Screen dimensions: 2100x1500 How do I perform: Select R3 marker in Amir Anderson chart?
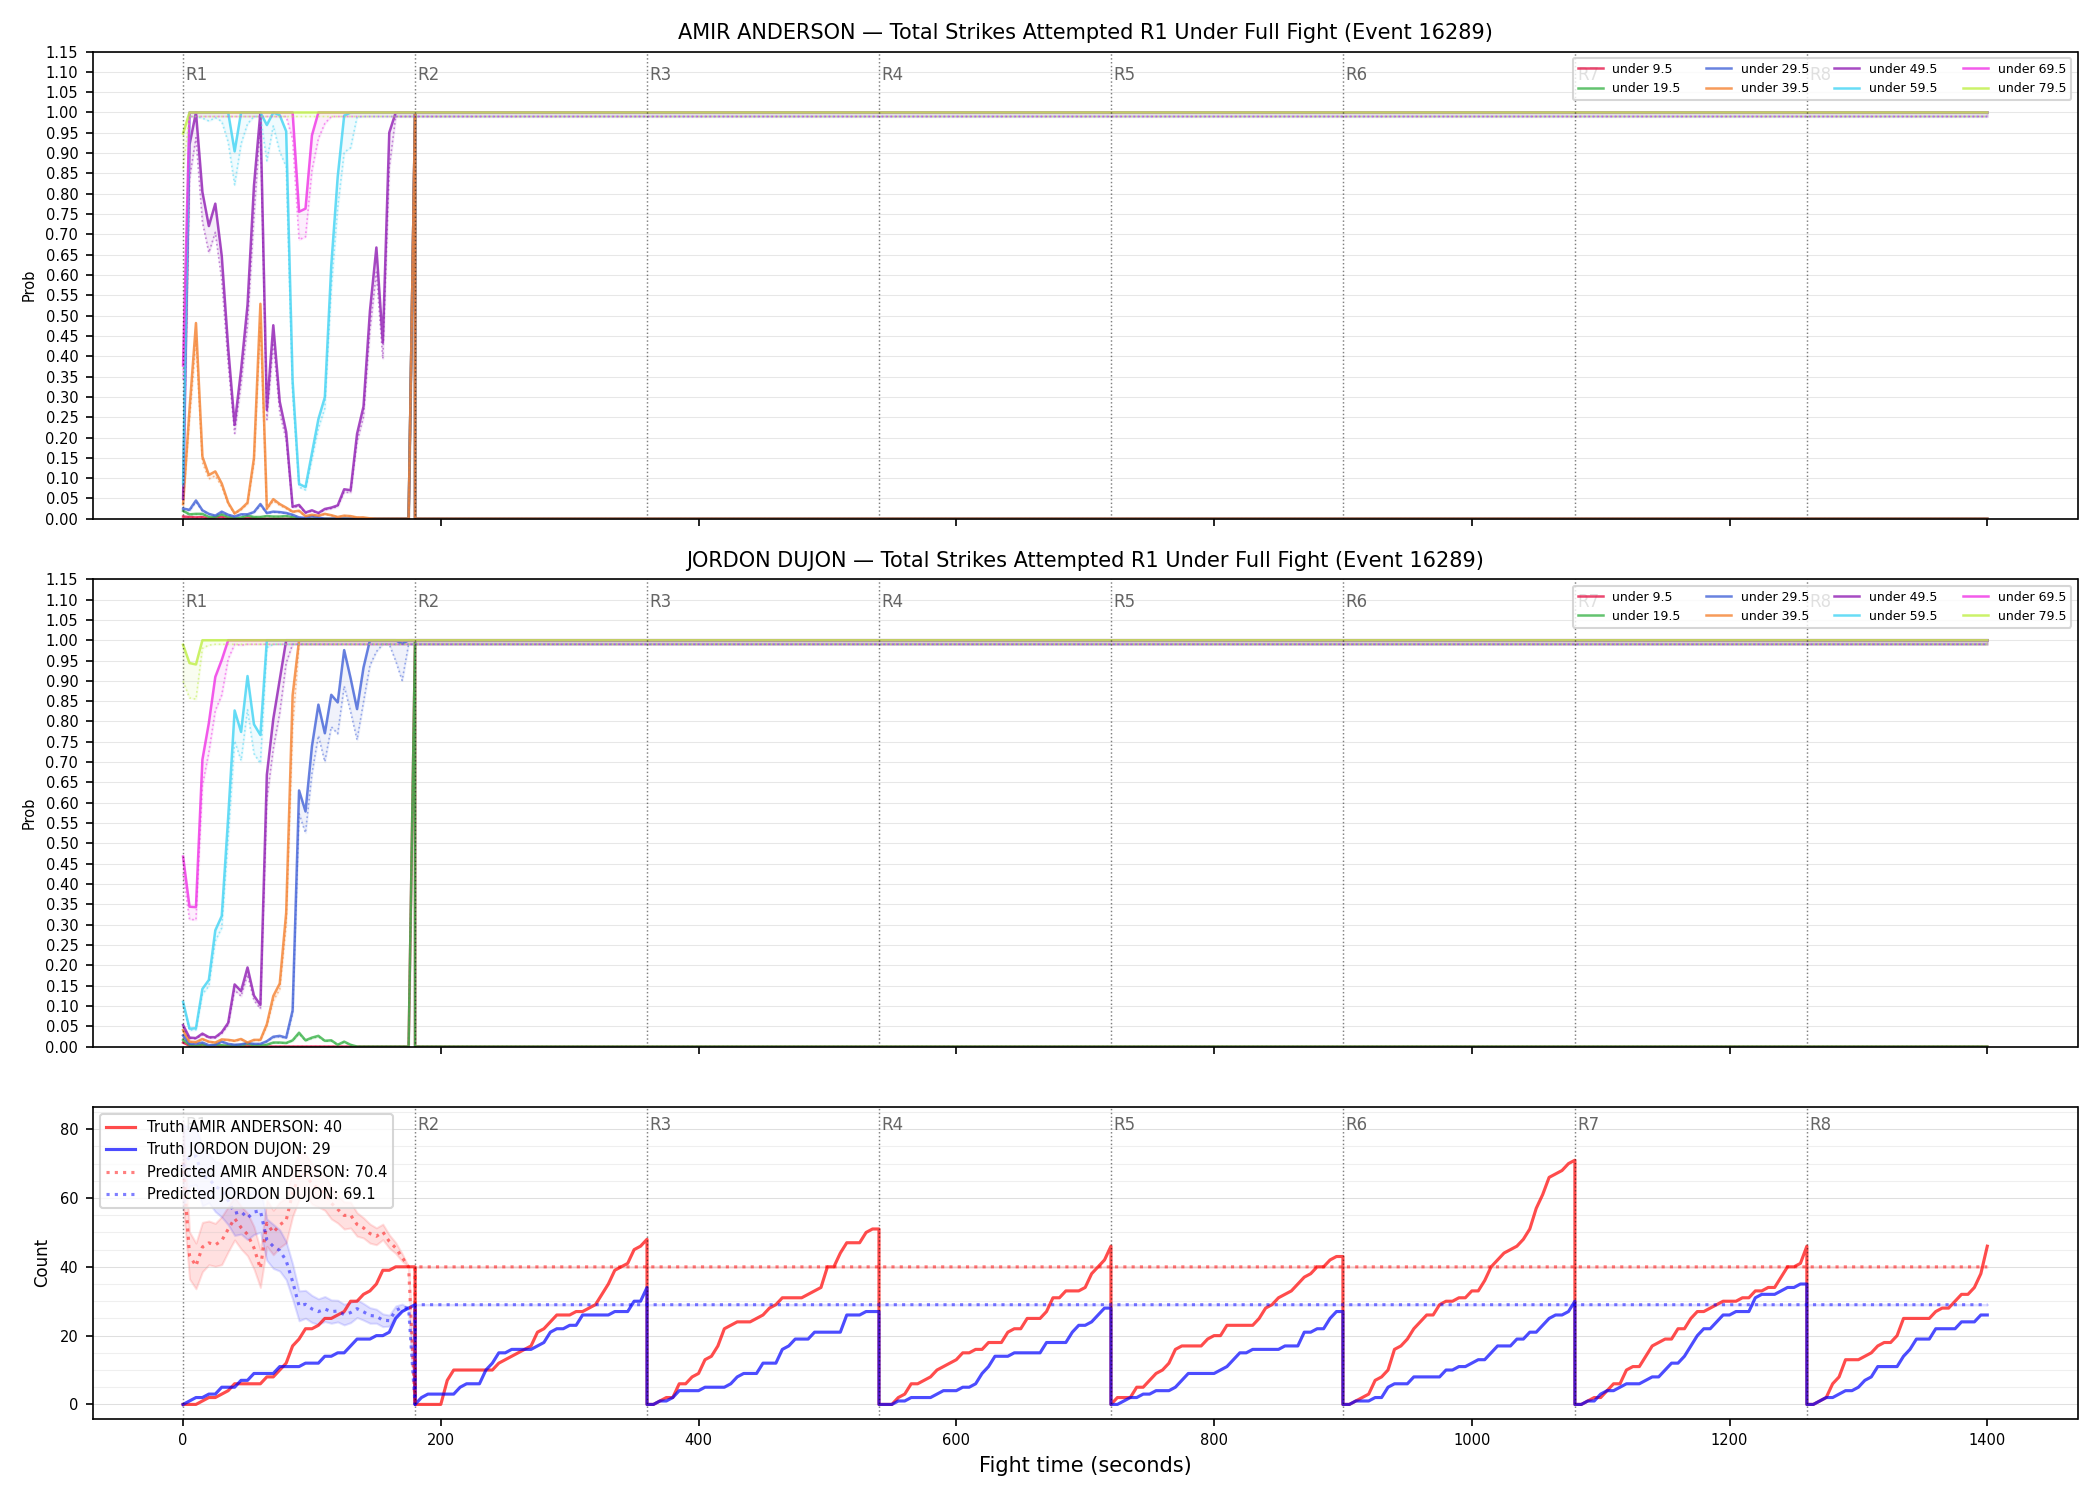[660, 74]
